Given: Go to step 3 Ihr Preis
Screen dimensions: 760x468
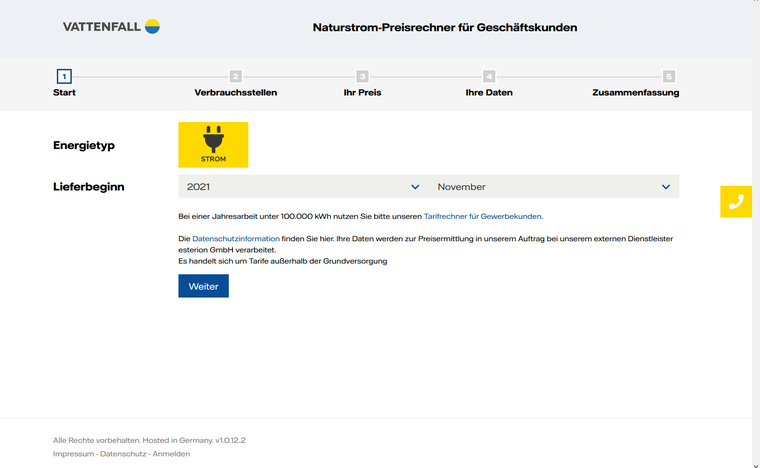Looking at the screenshot, I should pyautogui.click(x=363, y=83).
